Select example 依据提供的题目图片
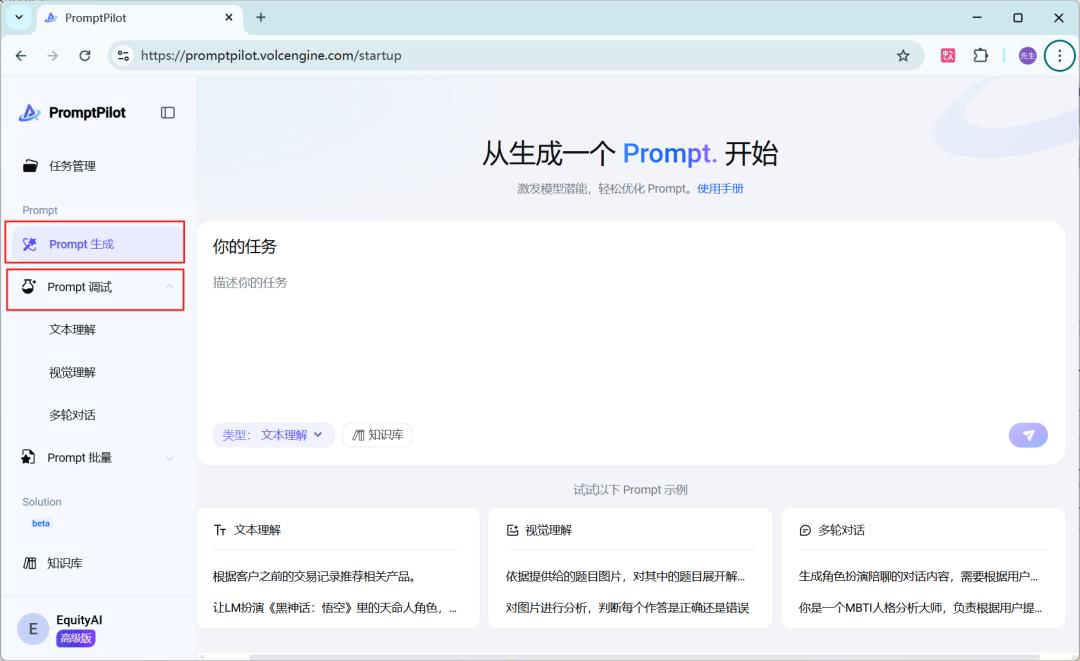Viewport: 1080px width, 661px height. click(625, 576)
